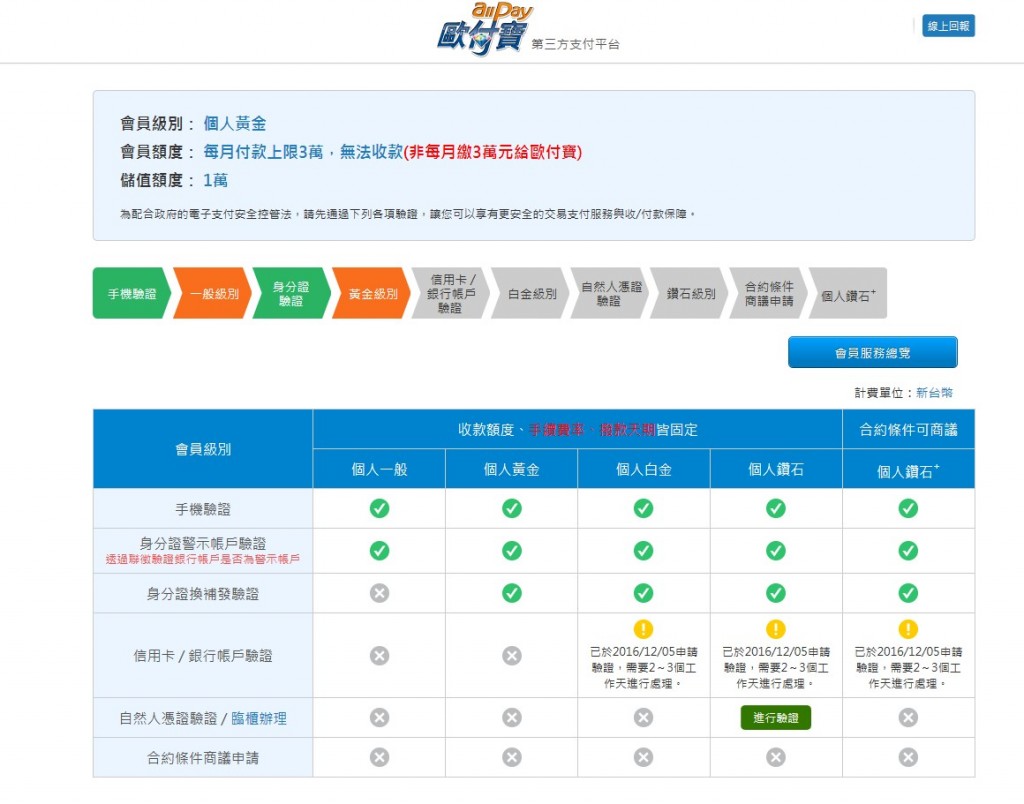
Task: Click the 第三方支付平台 tagline text
Action: [575, 44]
